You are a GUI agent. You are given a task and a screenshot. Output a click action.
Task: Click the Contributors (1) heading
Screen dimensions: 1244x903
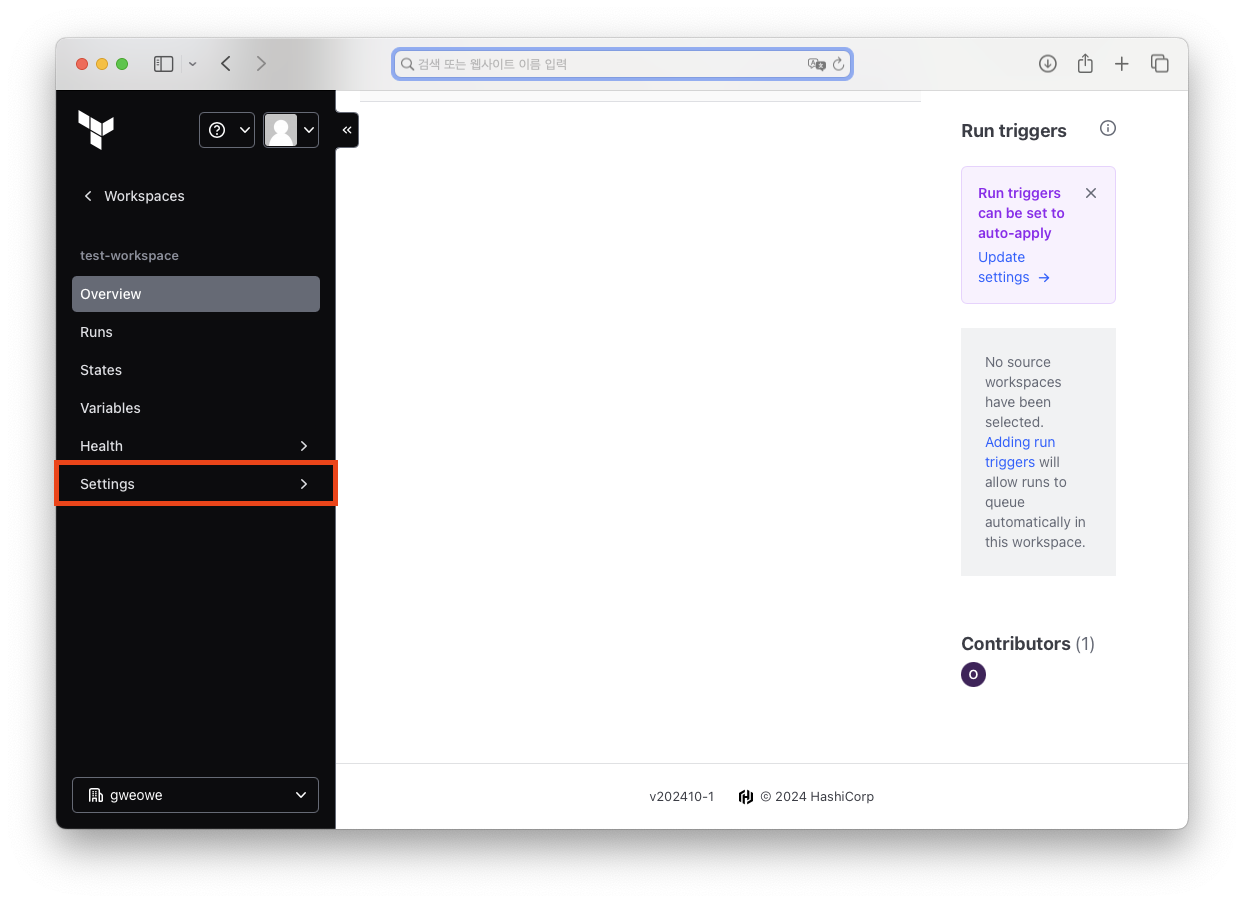point(1028,644)
